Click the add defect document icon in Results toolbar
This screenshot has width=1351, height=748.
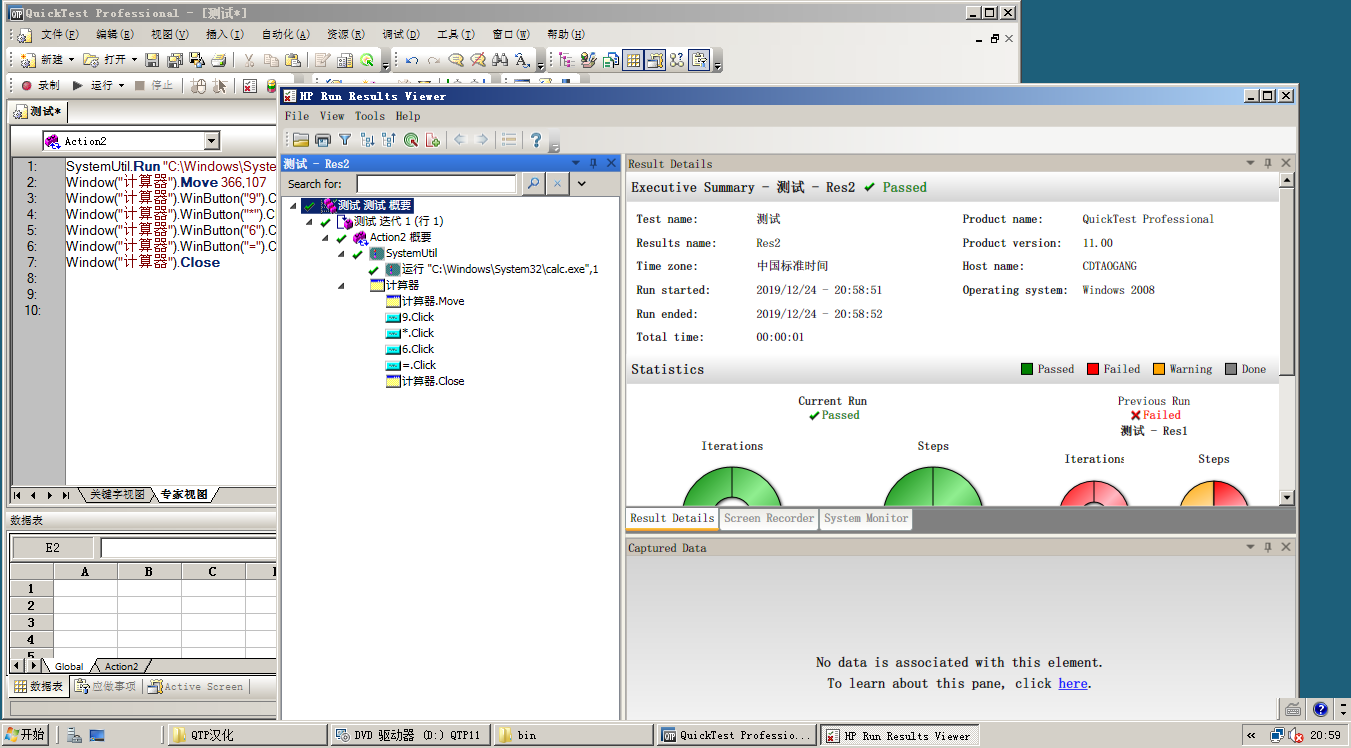[433, 140]
